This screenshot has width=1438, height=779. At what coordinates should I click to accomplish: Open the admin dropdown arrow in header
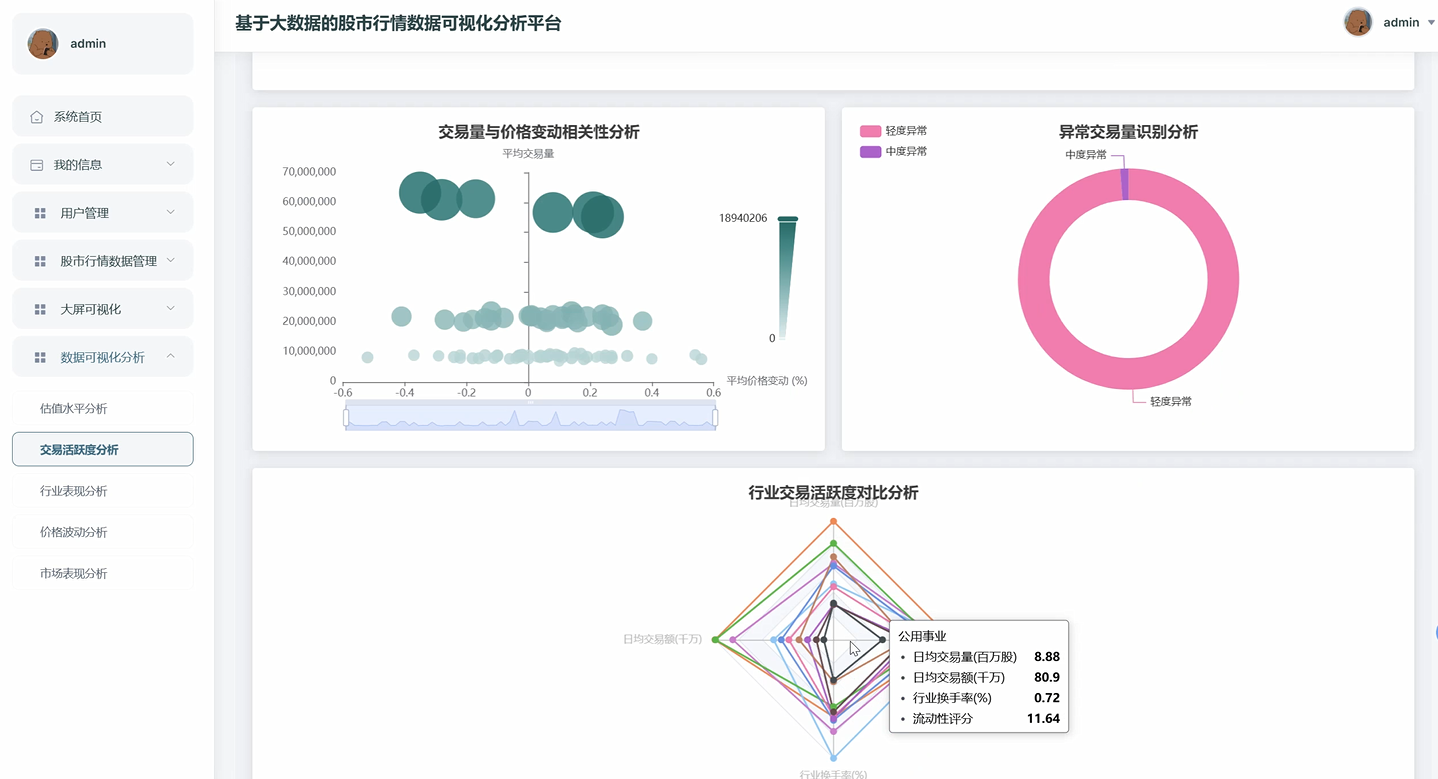[x=1431, y=23]
